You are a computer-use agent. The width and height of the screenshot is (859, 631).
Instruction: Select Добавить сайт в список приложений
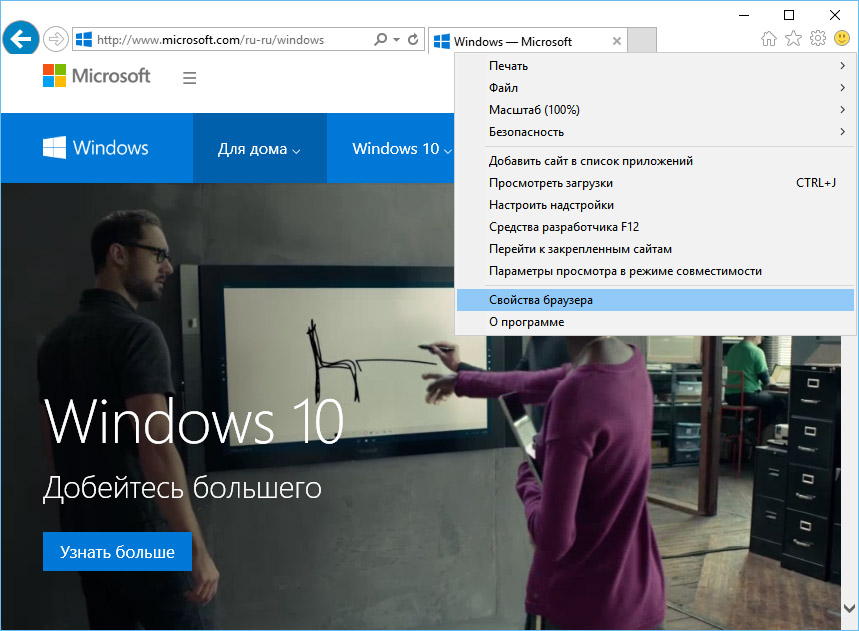pos(655,161)
